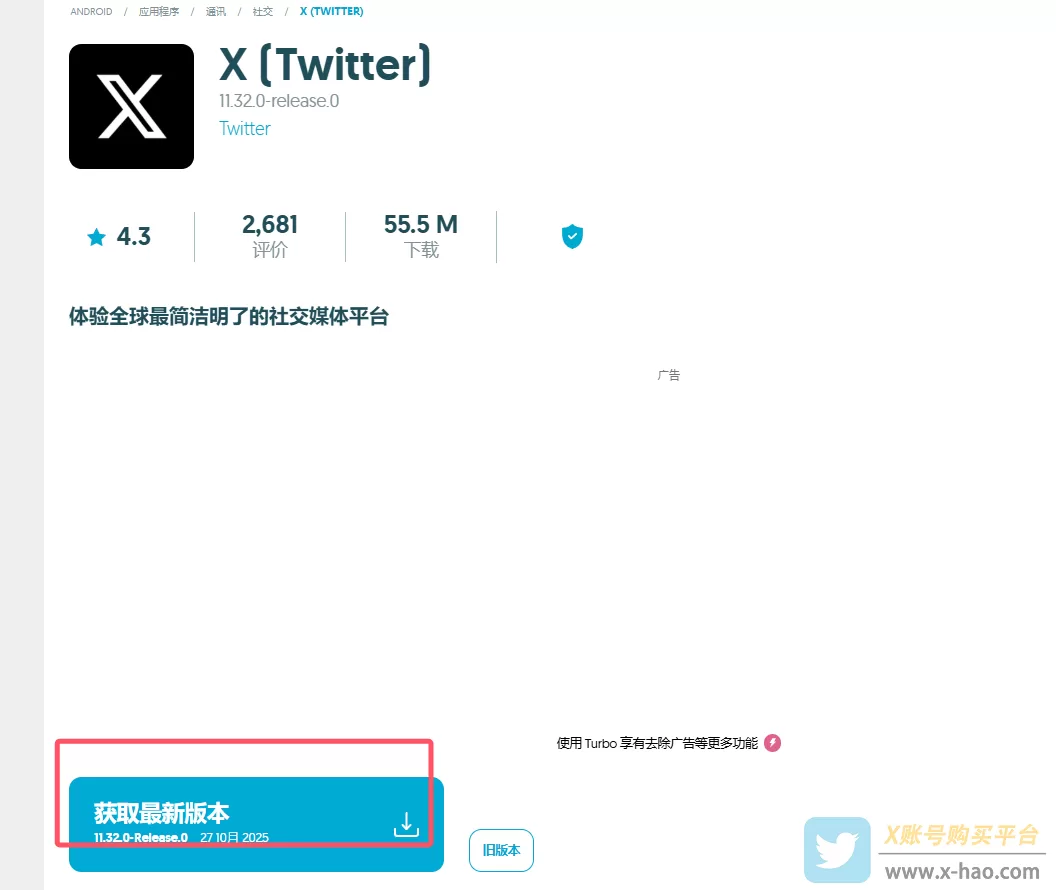The image size is (1056, 890).
Task: Click www.x-hao.com watermark link
Action: click(x=962, y=871)
